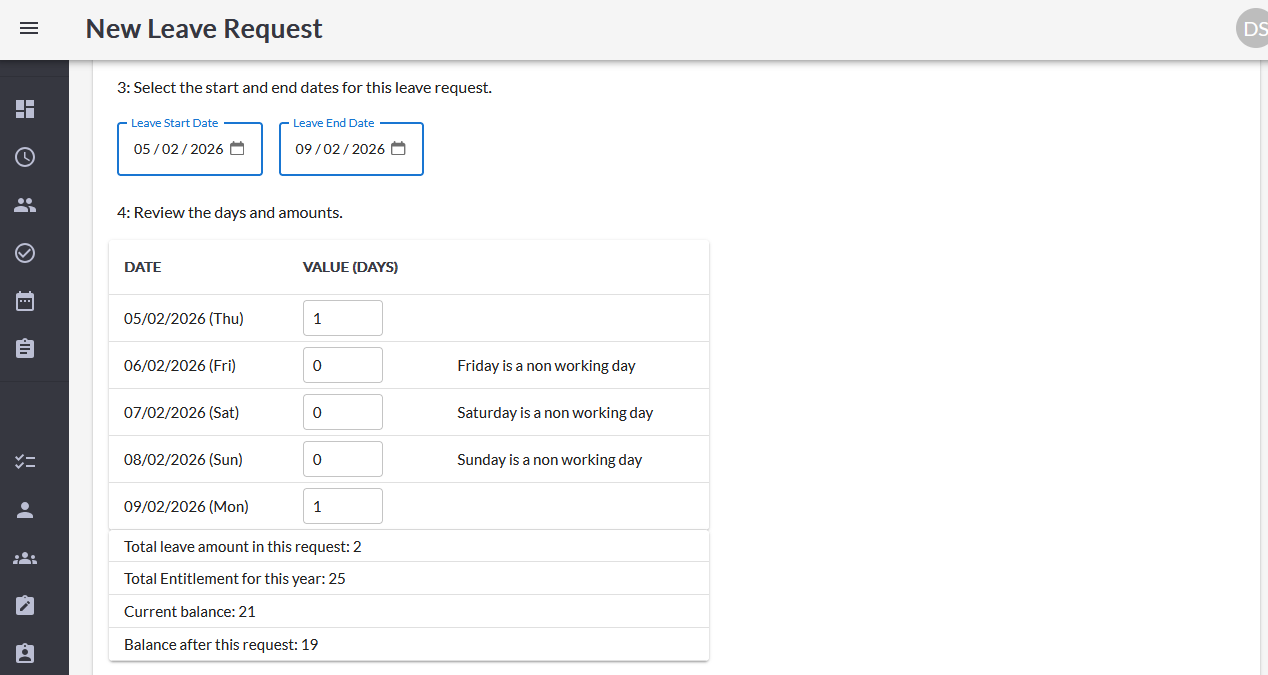Open the user avatar in the header
The image size is (1268, 675).
coord(1253,29)
